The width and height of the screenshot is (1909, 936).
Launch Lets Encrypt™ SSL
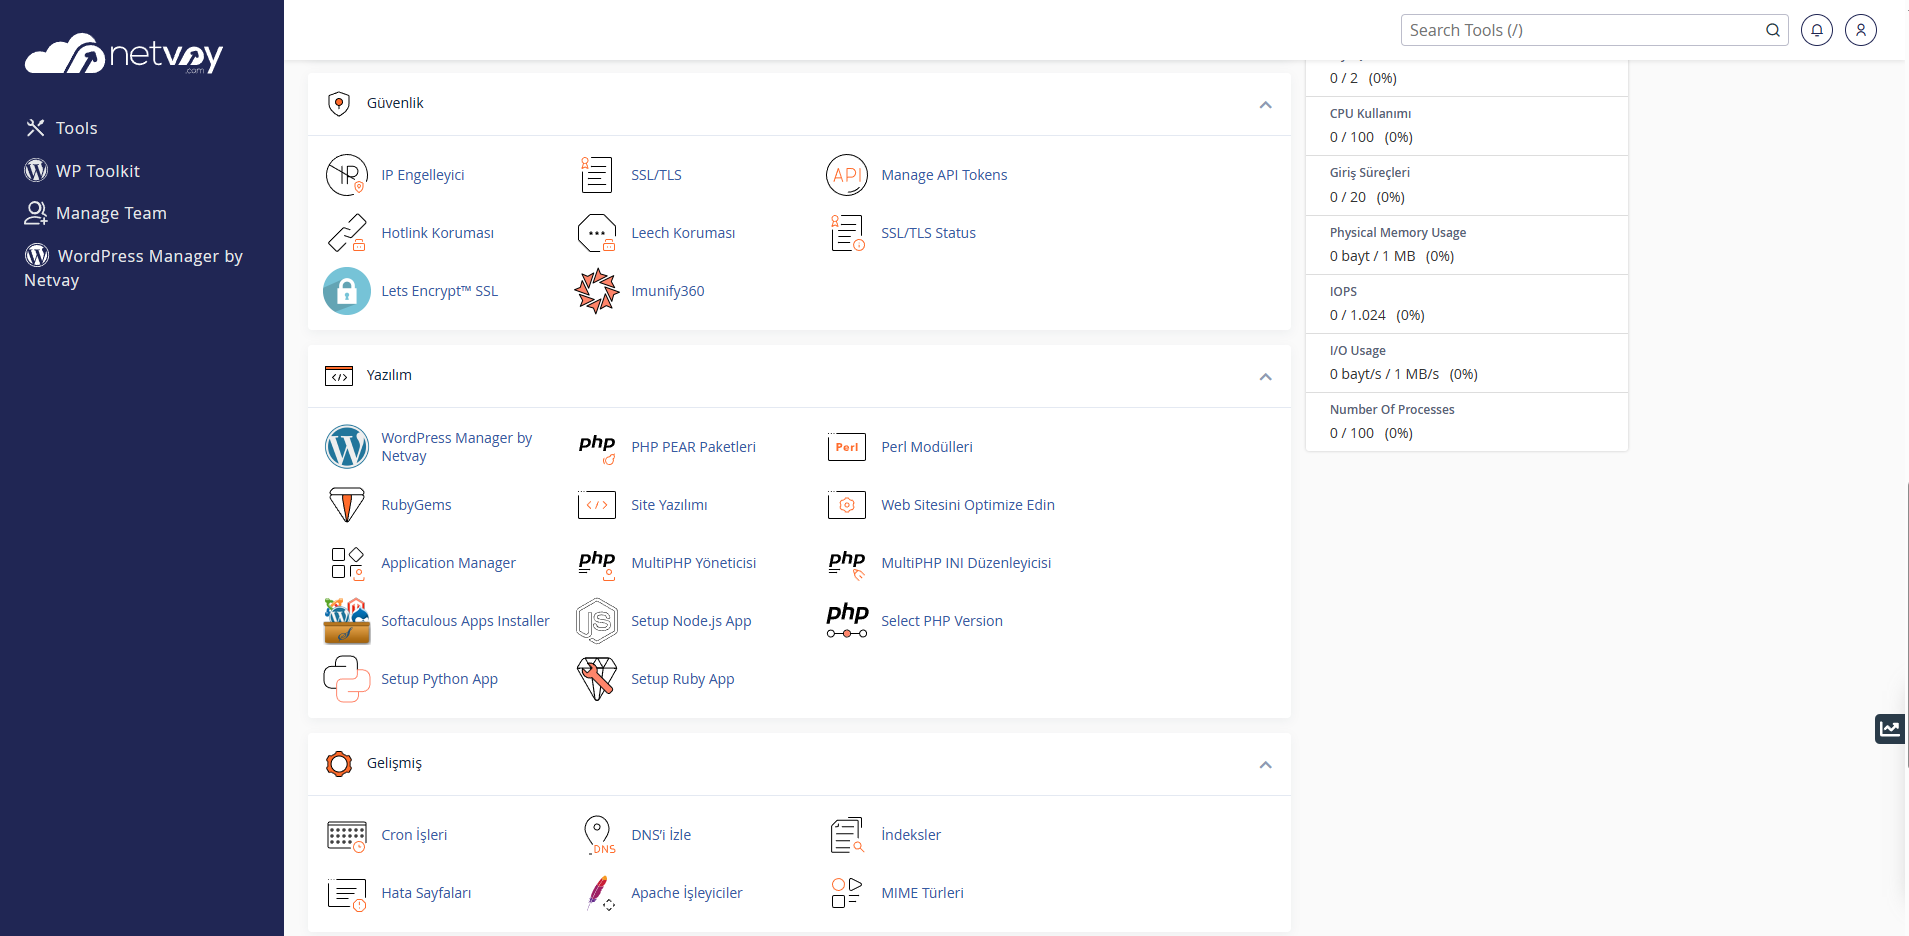pyautogui.click(x=440, y=291)
